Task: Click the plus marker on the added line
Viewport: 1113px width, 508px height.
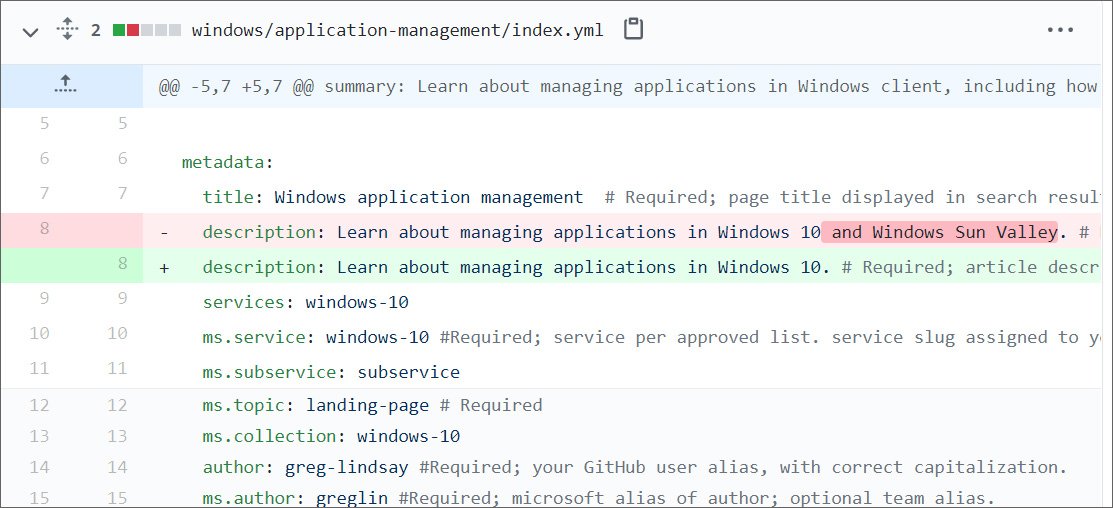Action: [164, 267]
